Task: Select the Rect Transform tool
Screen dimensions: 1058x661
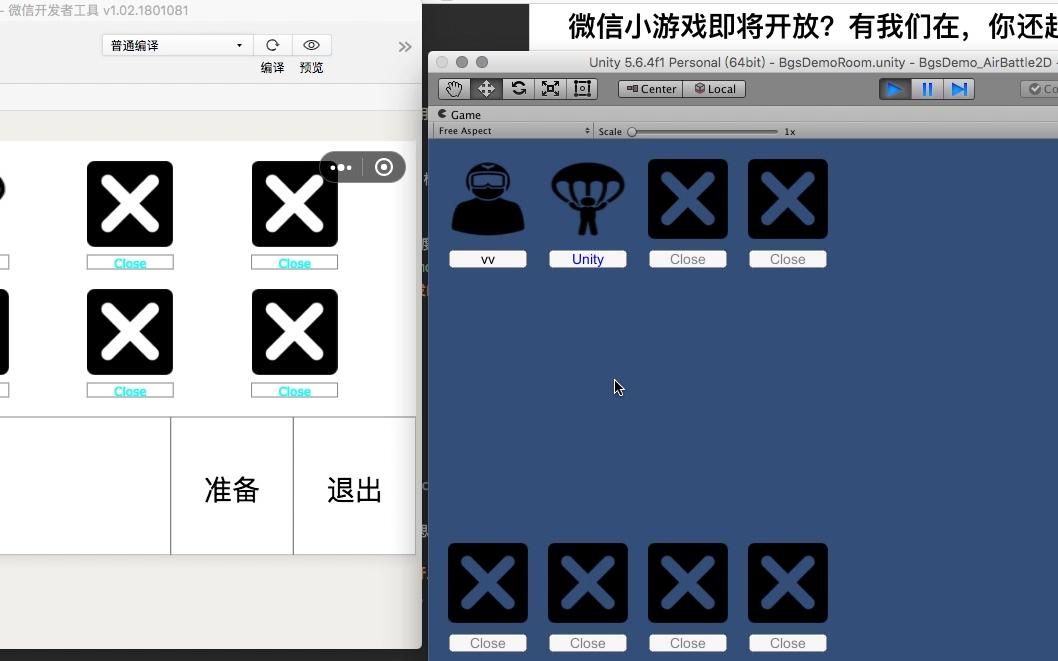Action: point(581,88)
